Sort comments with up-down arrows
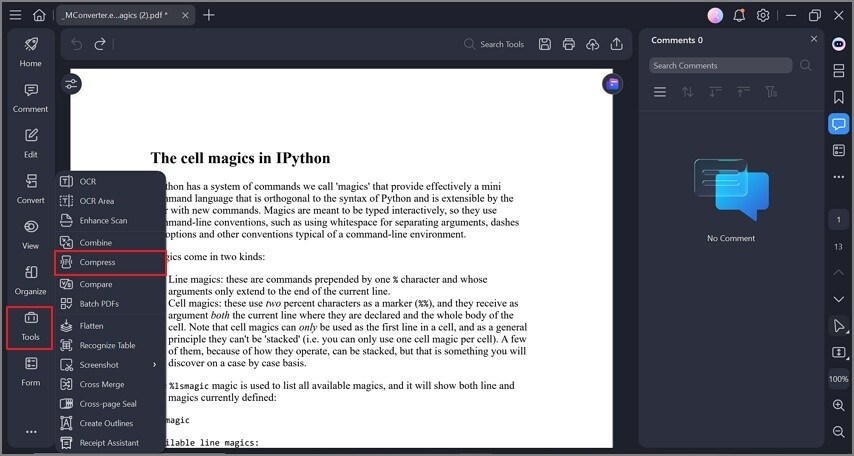Screen dimensions: 854x456 (x=688, y=92)
